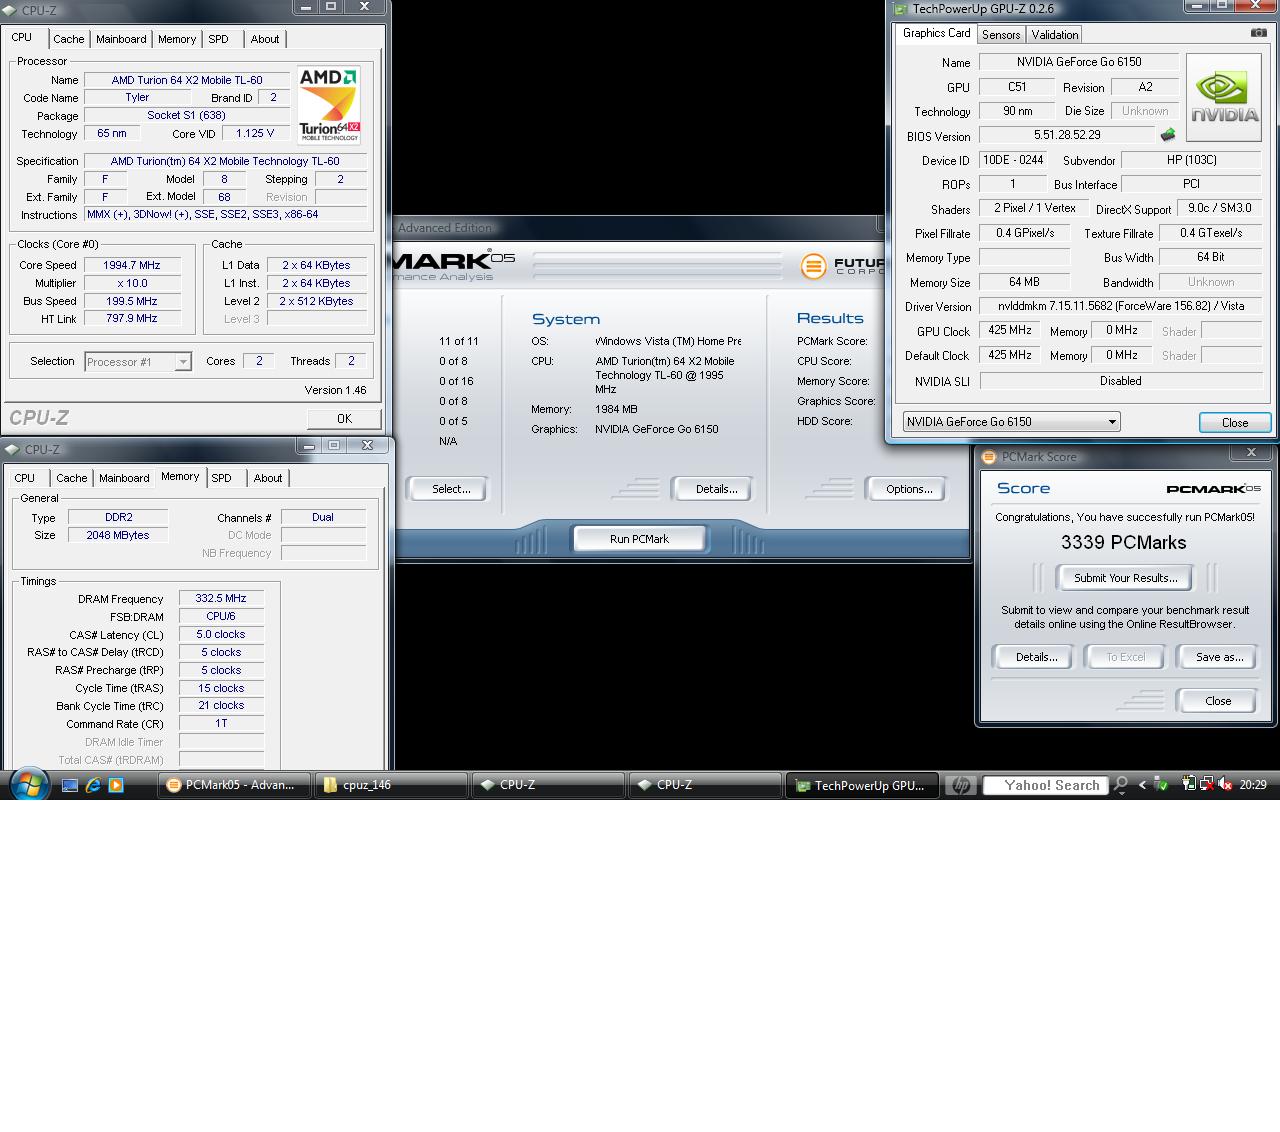The image size is (1280, 1132).
Task: Click Close in PCMark Score dialog
Action: tap(1218, 701)
